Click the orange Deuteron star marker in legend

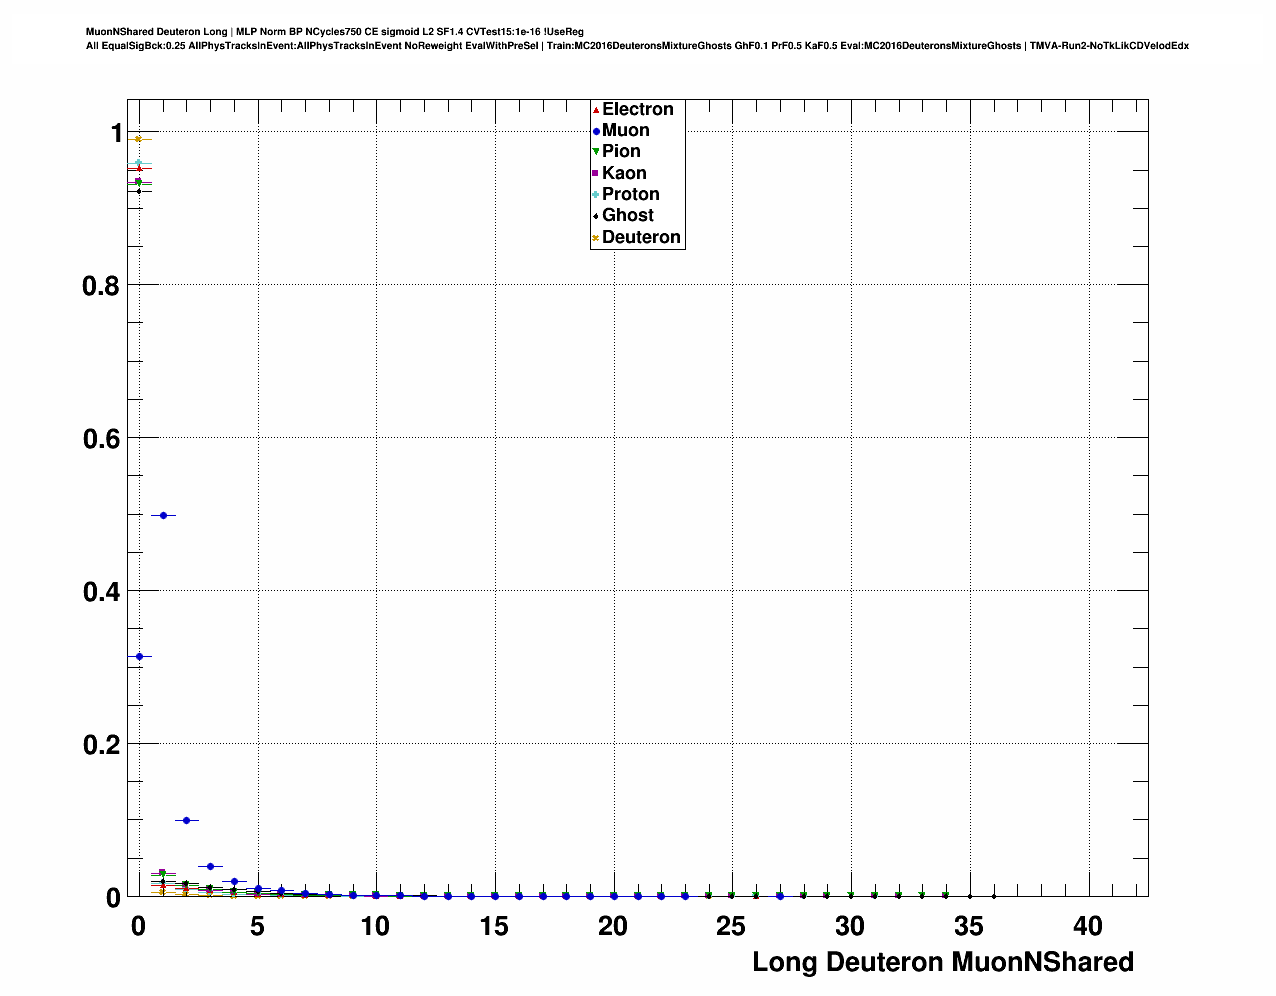point(596,238)
